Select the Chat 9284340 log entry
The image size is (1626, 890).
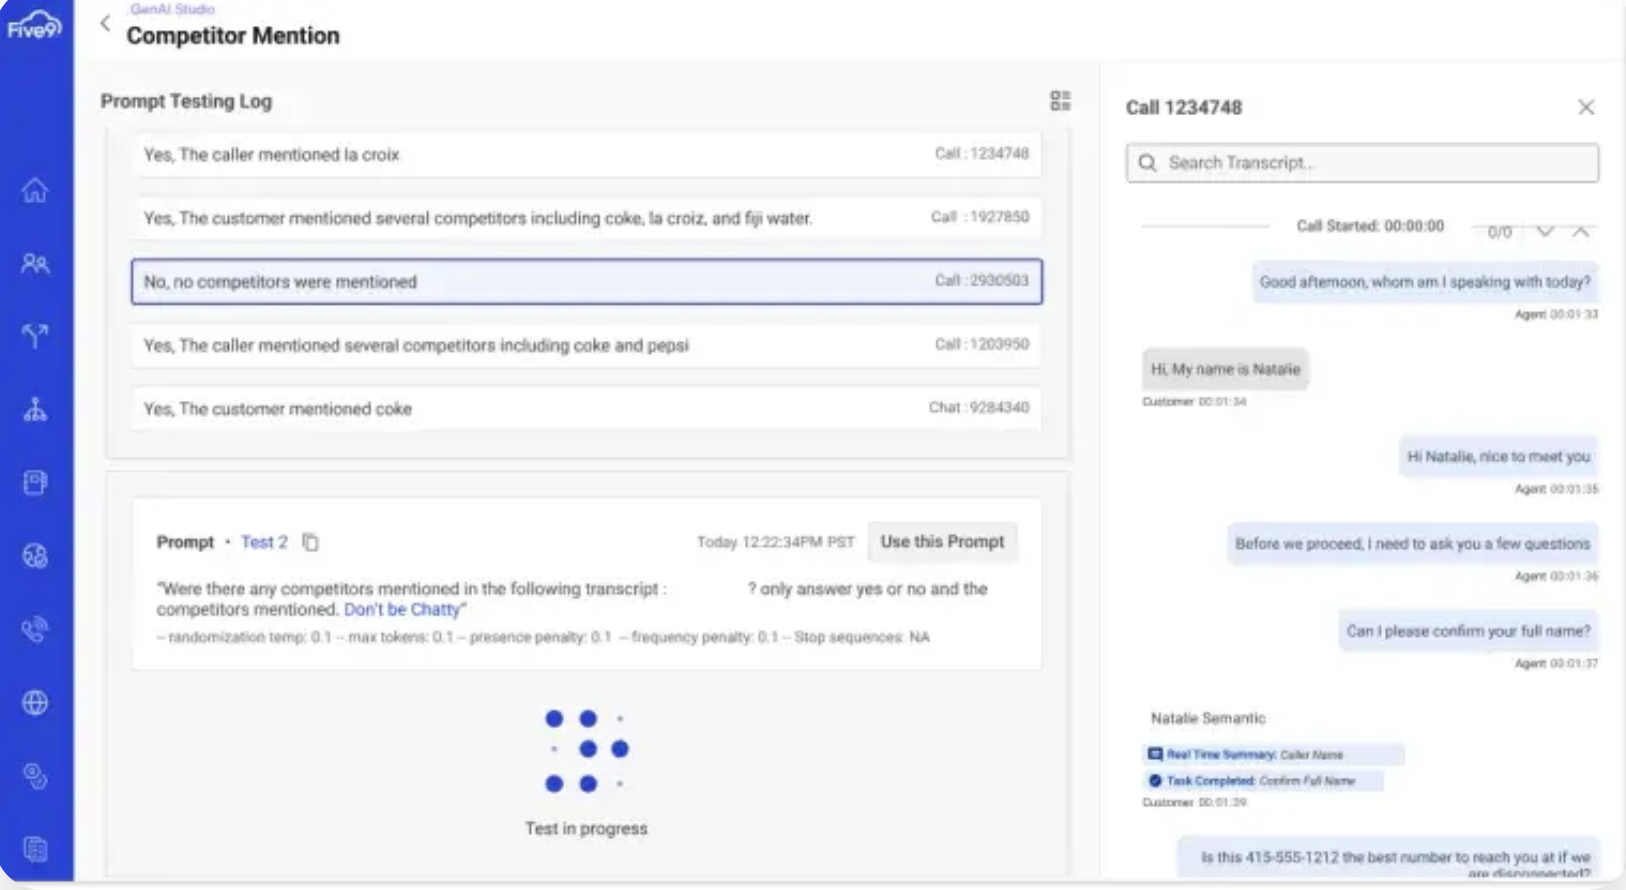tap(586, 408)
